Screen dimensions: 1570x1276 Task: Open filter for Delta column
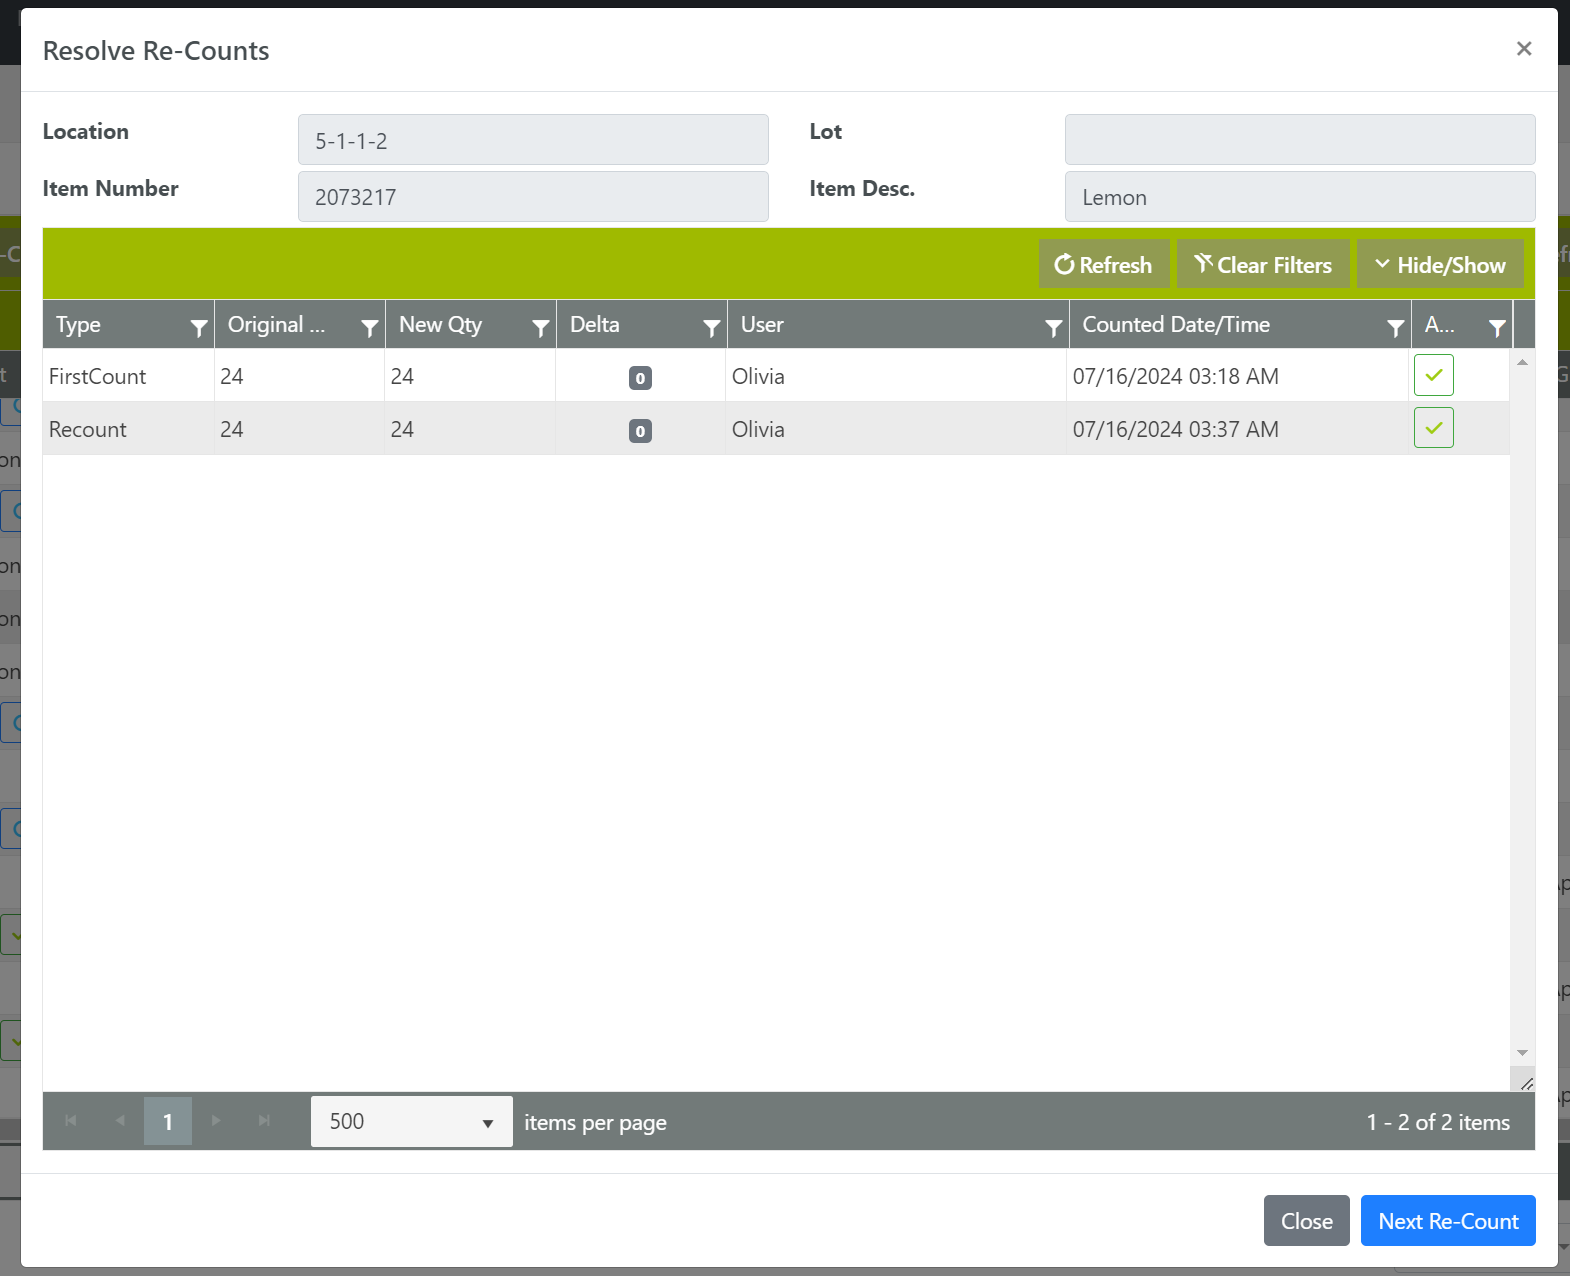pos(711,327)
